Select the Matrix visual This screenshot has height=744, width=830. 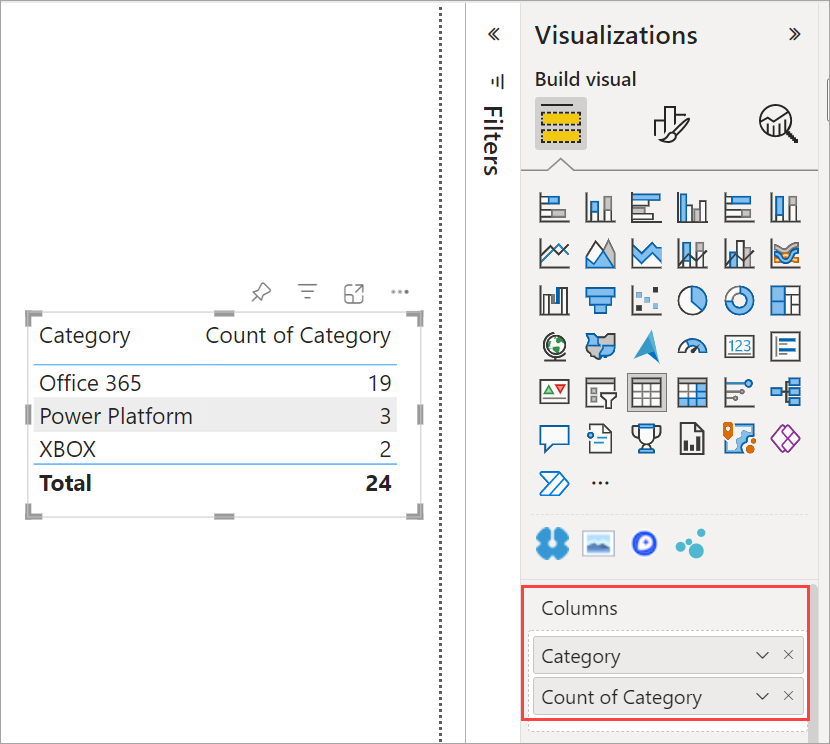pyautogui.click(x=692, y=393)
